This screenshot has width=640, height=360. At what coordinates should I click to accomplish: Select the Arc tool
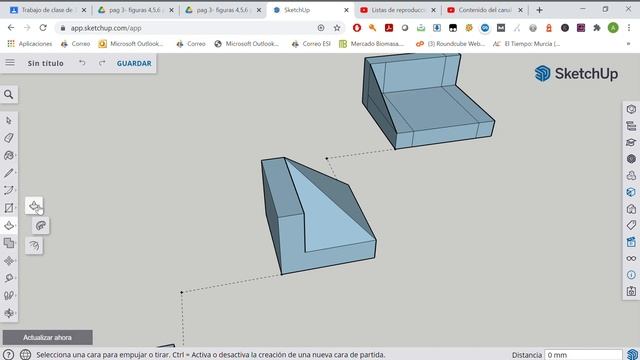[x=9, y=191]
